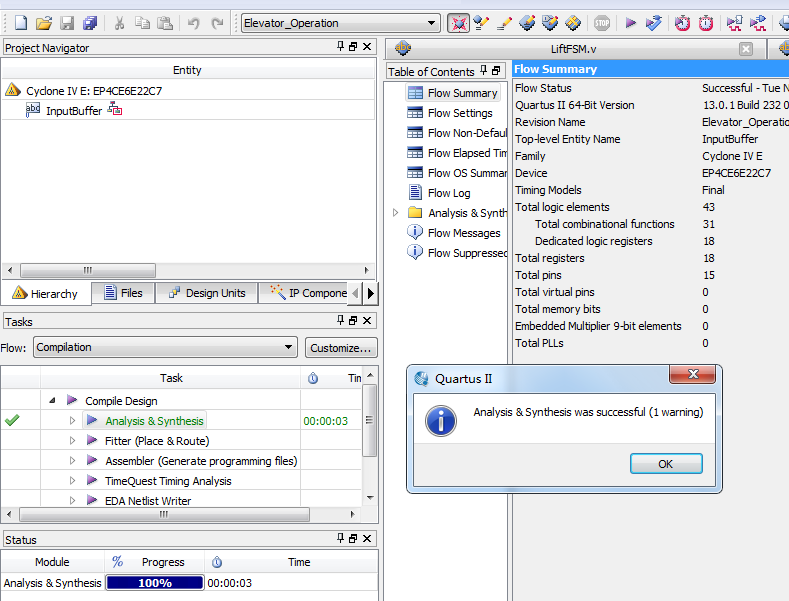Click the New file icon
This screenshot has width=789, height=601.
pyautogui.click(x=21, y=23)
